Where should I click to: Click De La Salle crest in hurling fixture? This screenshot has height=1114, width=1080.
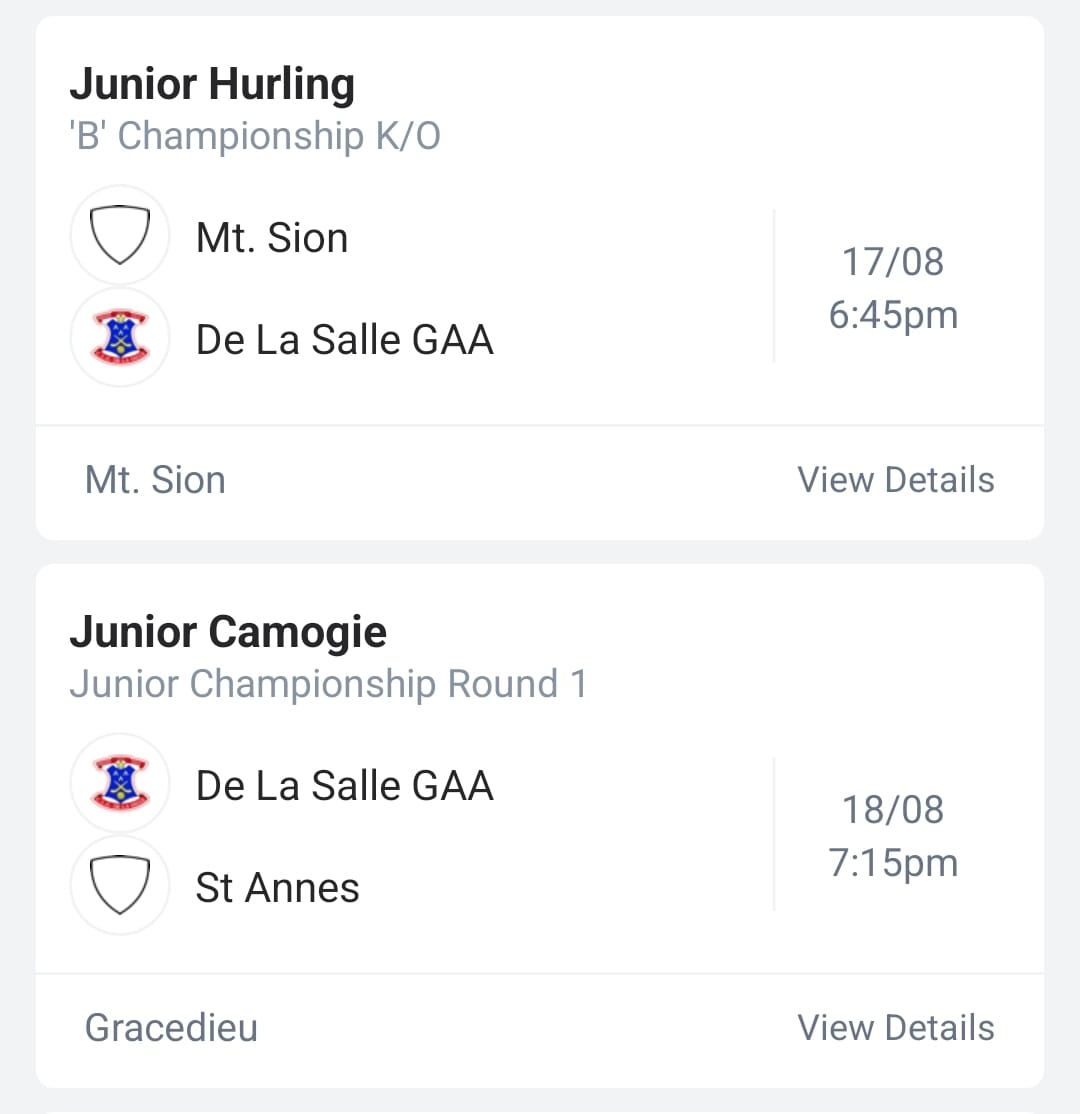coord(120,337)
